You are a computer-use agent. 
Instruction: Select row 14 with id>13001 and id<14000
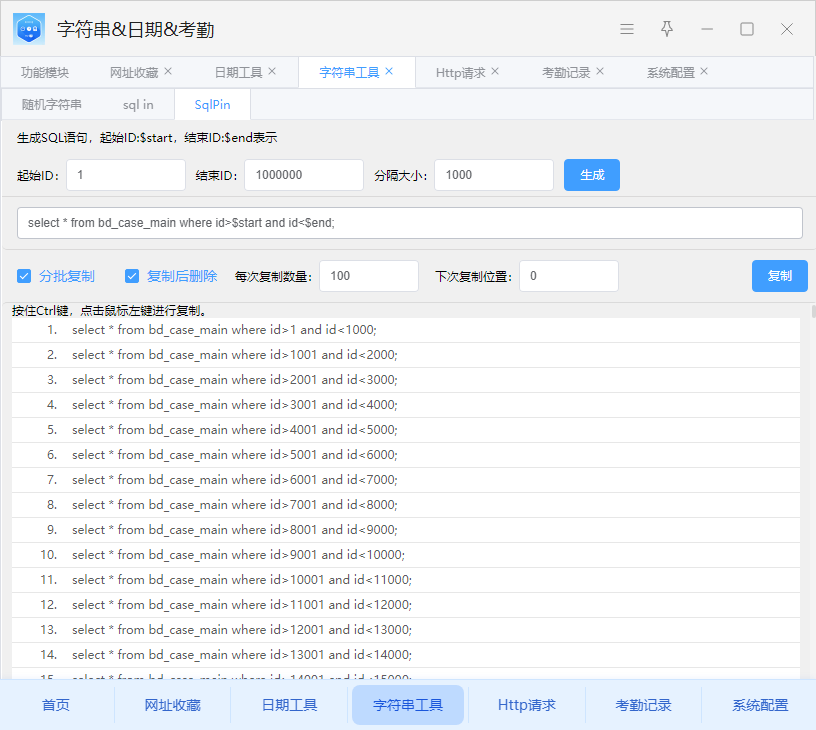click(x=406, y=655)
